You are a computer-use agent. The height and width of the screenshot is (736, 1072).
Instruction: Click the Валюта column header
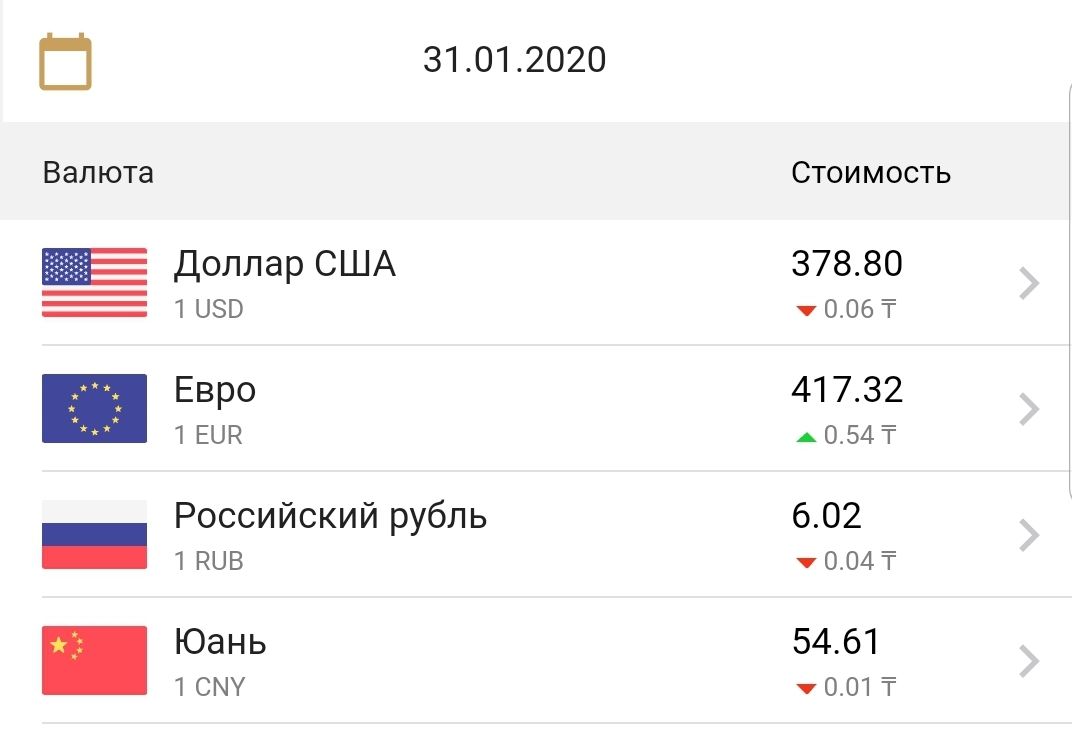(98, 172)
